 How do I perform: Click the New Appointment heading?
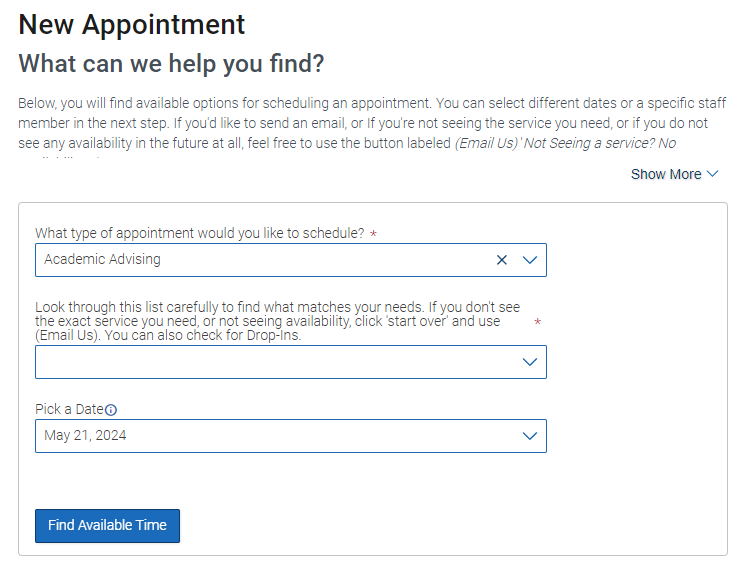pyautogui.click(x=131, y=25)
